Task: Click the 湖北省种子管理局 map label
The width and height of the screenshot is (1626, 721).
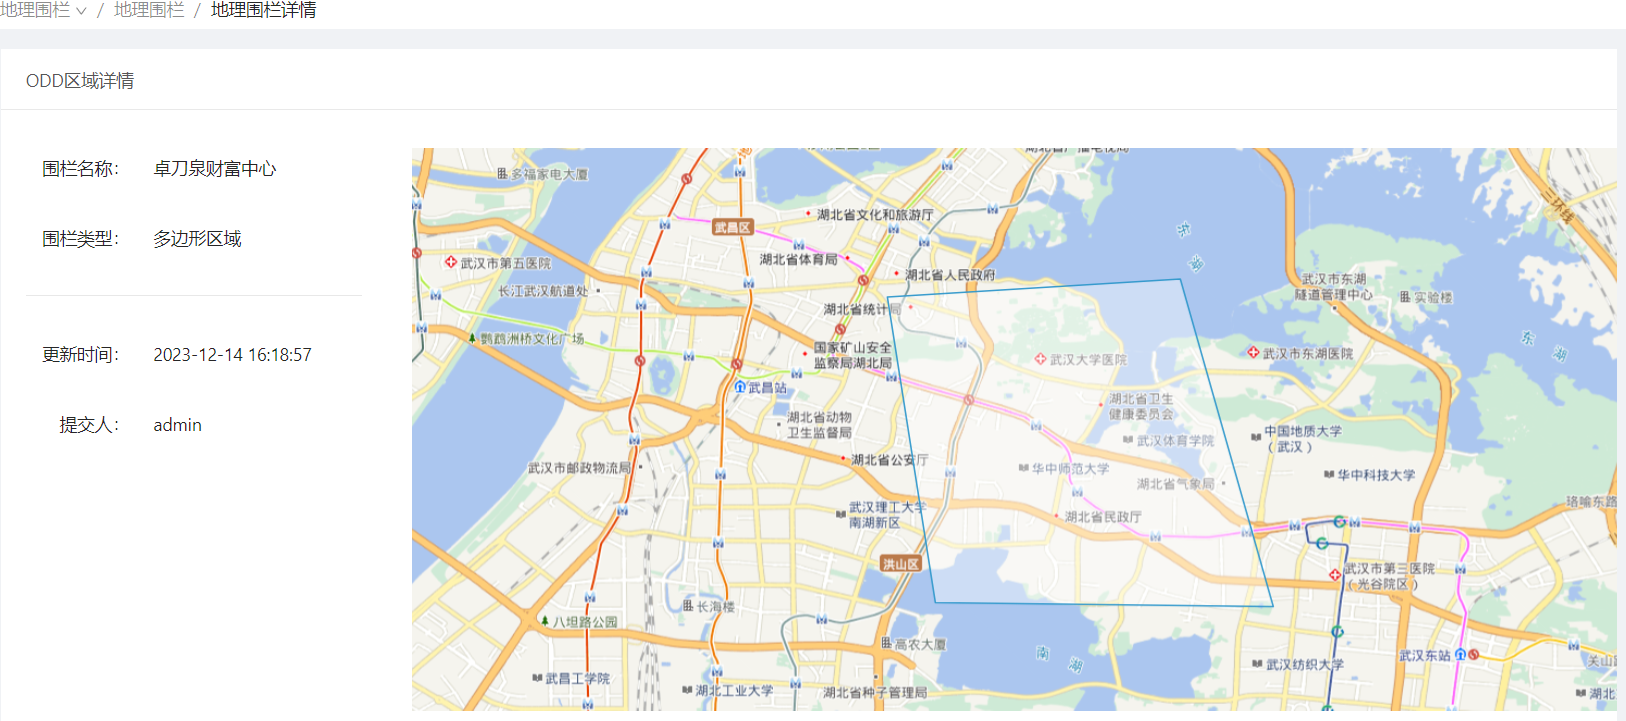Action: tap(875, 692)
